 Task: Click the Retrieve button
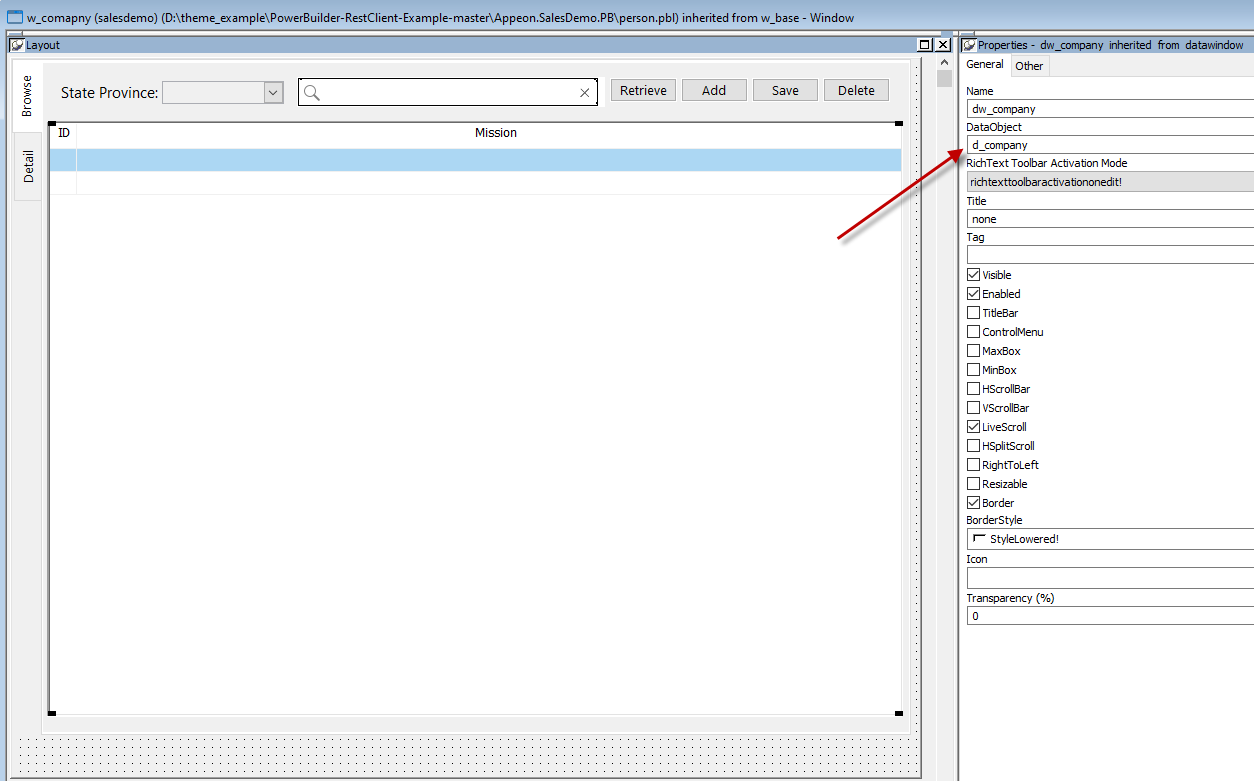click(x=643, y=90)
